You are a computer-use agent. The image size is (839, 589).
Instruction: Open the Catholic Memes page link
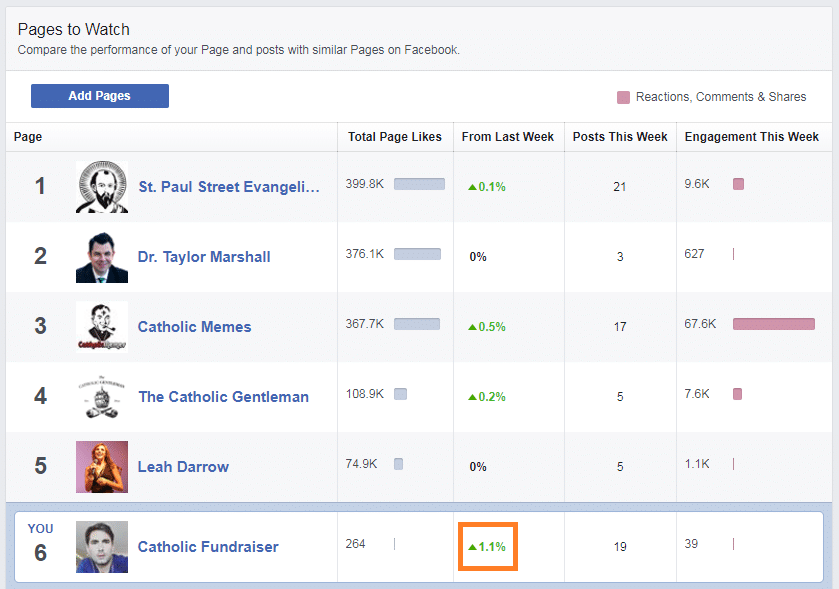point(194,327)
